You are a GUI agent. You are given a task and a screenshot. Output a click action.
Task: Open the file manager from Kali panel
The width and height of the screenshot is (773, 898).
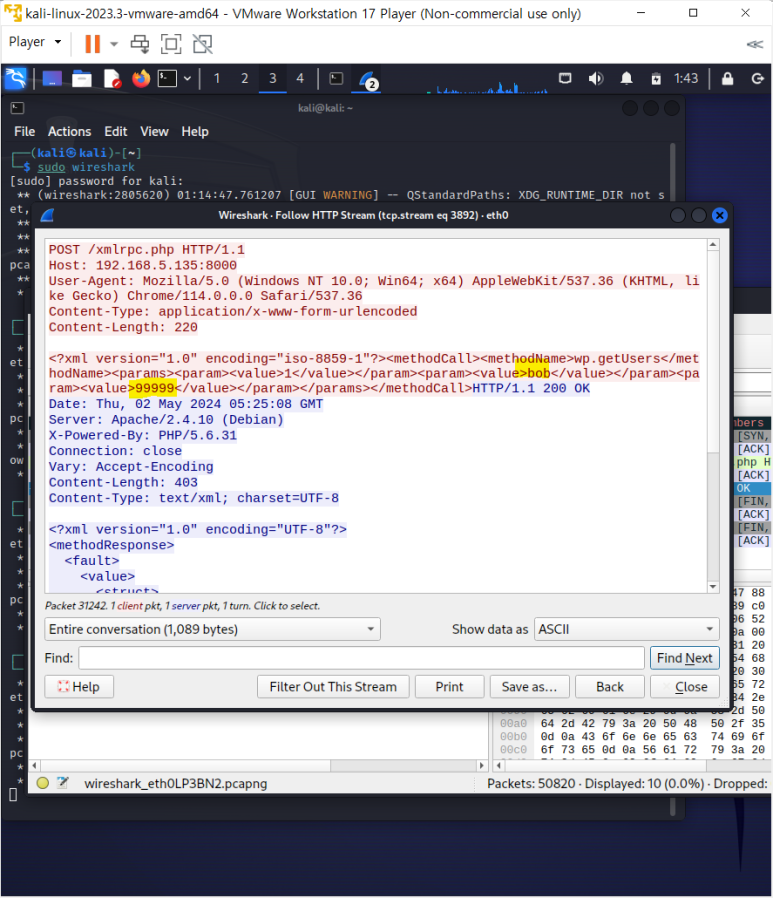pyautogui.click(x=81, y=78)
